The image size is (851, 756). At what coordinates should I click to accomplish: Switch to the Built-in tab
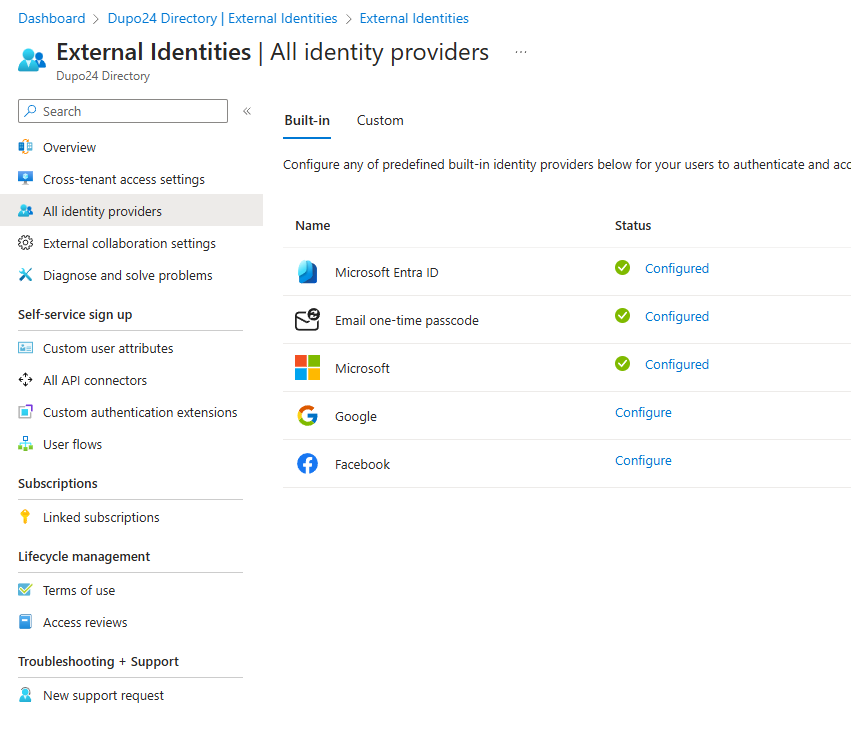tap(307, 120)
